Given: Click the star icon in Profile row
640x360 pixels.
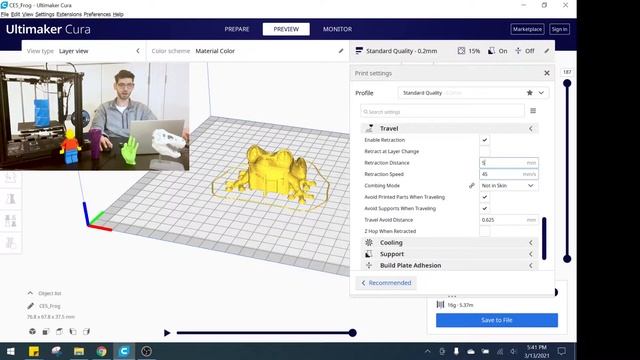Looking at the screenshot, I should tap(529, 93).
